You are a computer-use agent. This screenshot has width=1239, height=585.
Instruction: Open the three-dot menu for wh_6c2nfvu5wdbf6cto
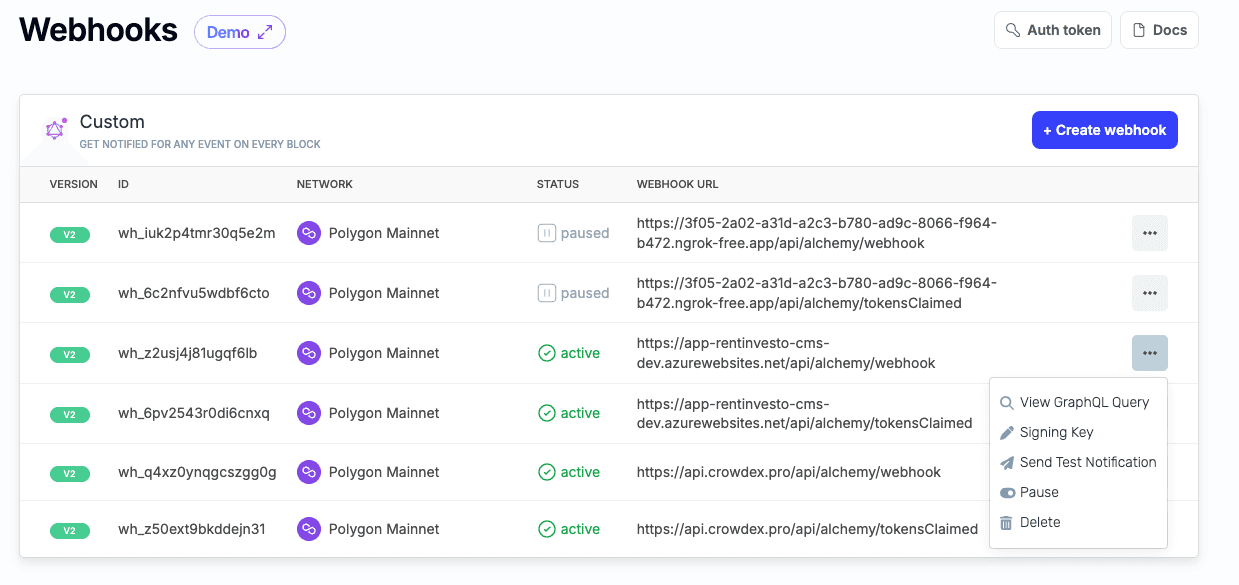[1149, 293]
